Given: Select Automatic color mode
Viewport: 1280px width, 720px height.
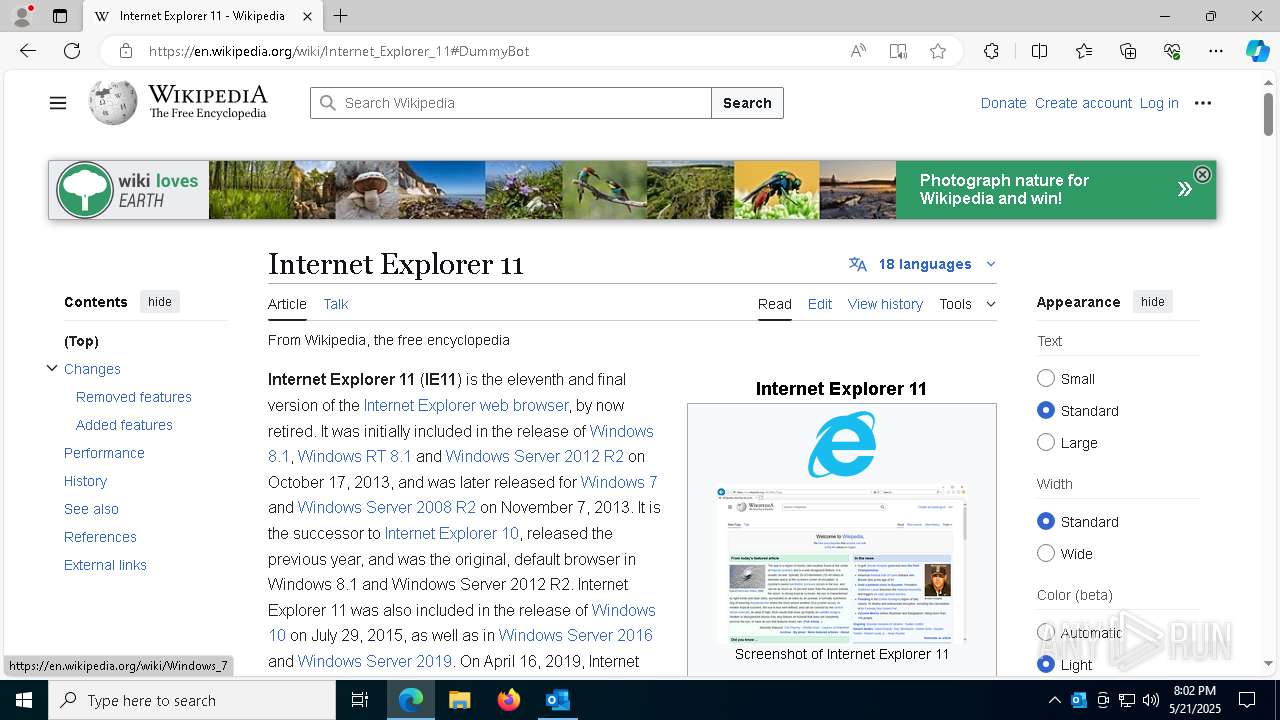Looking at the screenshot, I should point(1046,632).
